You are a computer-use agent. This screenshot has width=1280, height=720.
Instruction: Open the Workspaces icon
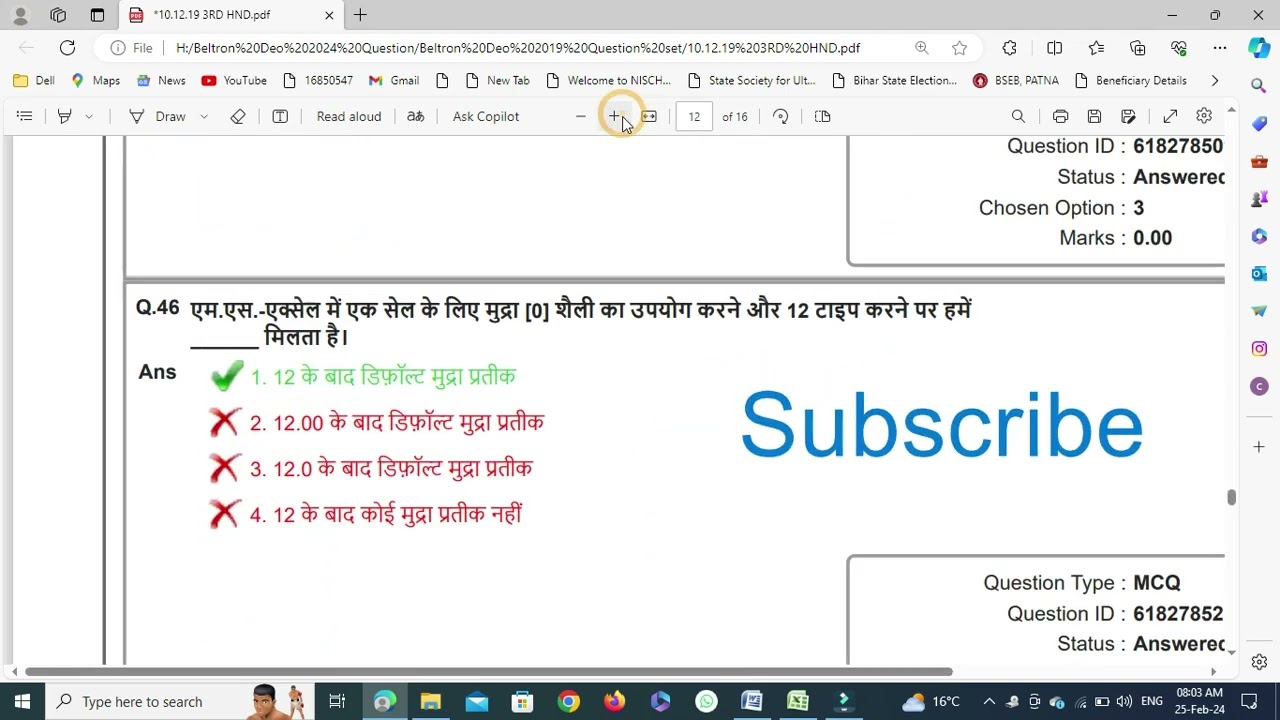click(58, 15)
